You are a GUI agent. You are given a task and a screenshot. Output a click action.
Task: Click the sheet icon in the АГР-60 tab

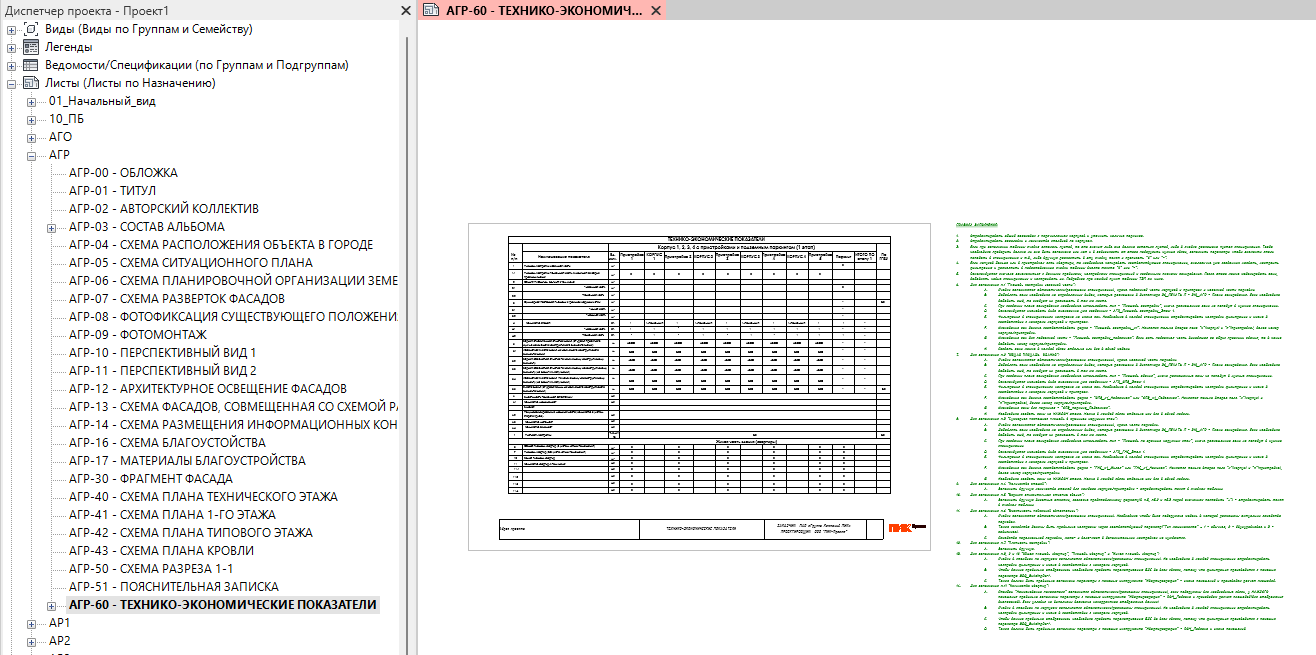(431, 10)
